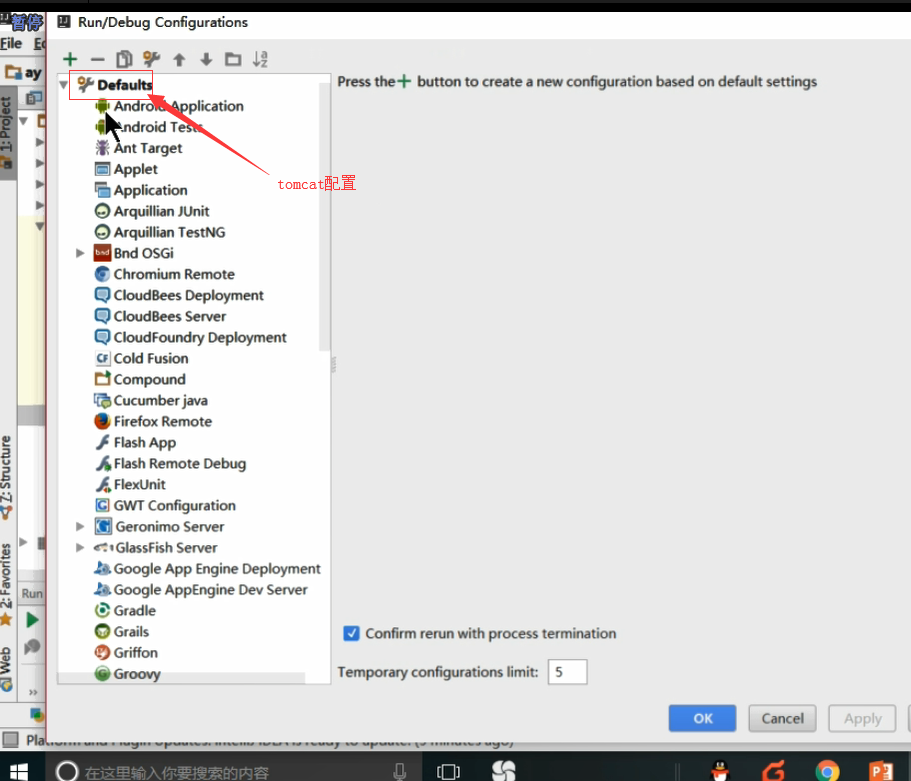Click the Grails icon
The height and width of the screenshot is (781, 911).
pyautogui.click(x=102, y=631)
